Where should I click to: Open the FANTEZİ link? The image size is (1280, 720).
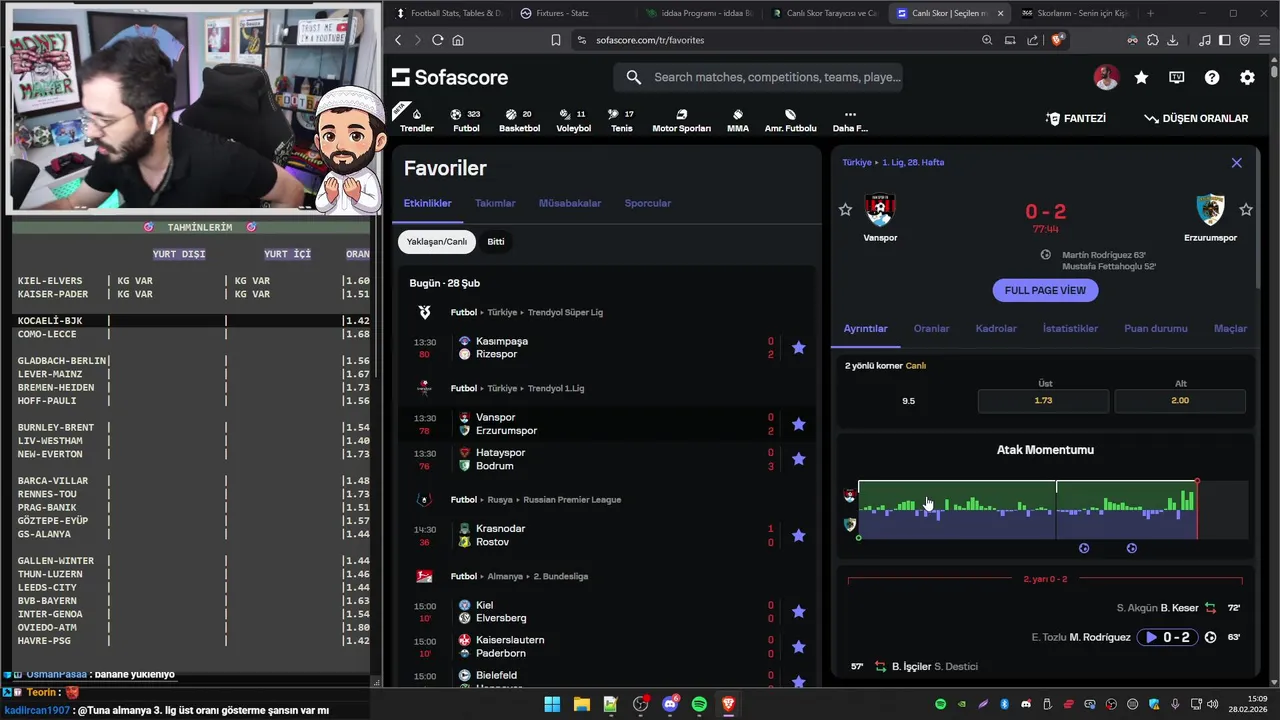tap(1076, 118)
